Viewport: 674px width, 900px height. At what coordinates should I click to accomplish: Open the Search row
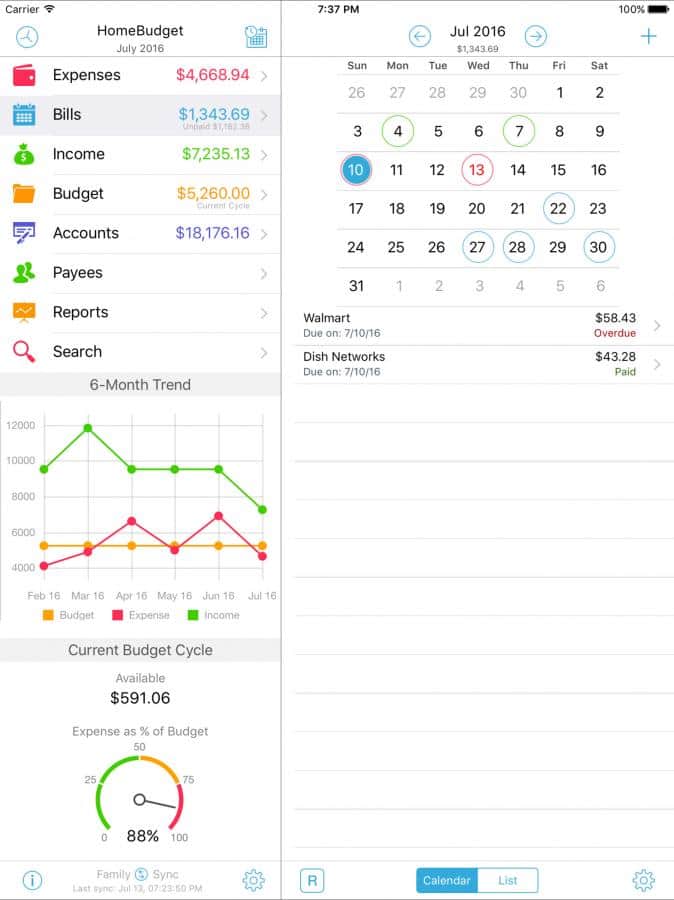pos(140,352)
